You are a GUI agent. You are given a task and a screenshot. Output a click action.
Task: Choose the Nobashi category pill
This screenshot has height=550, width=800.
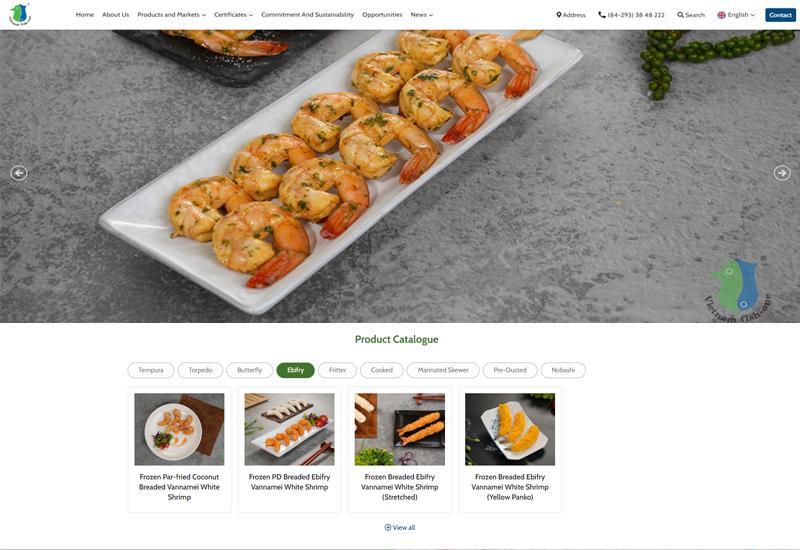click(x=563, y=370)
